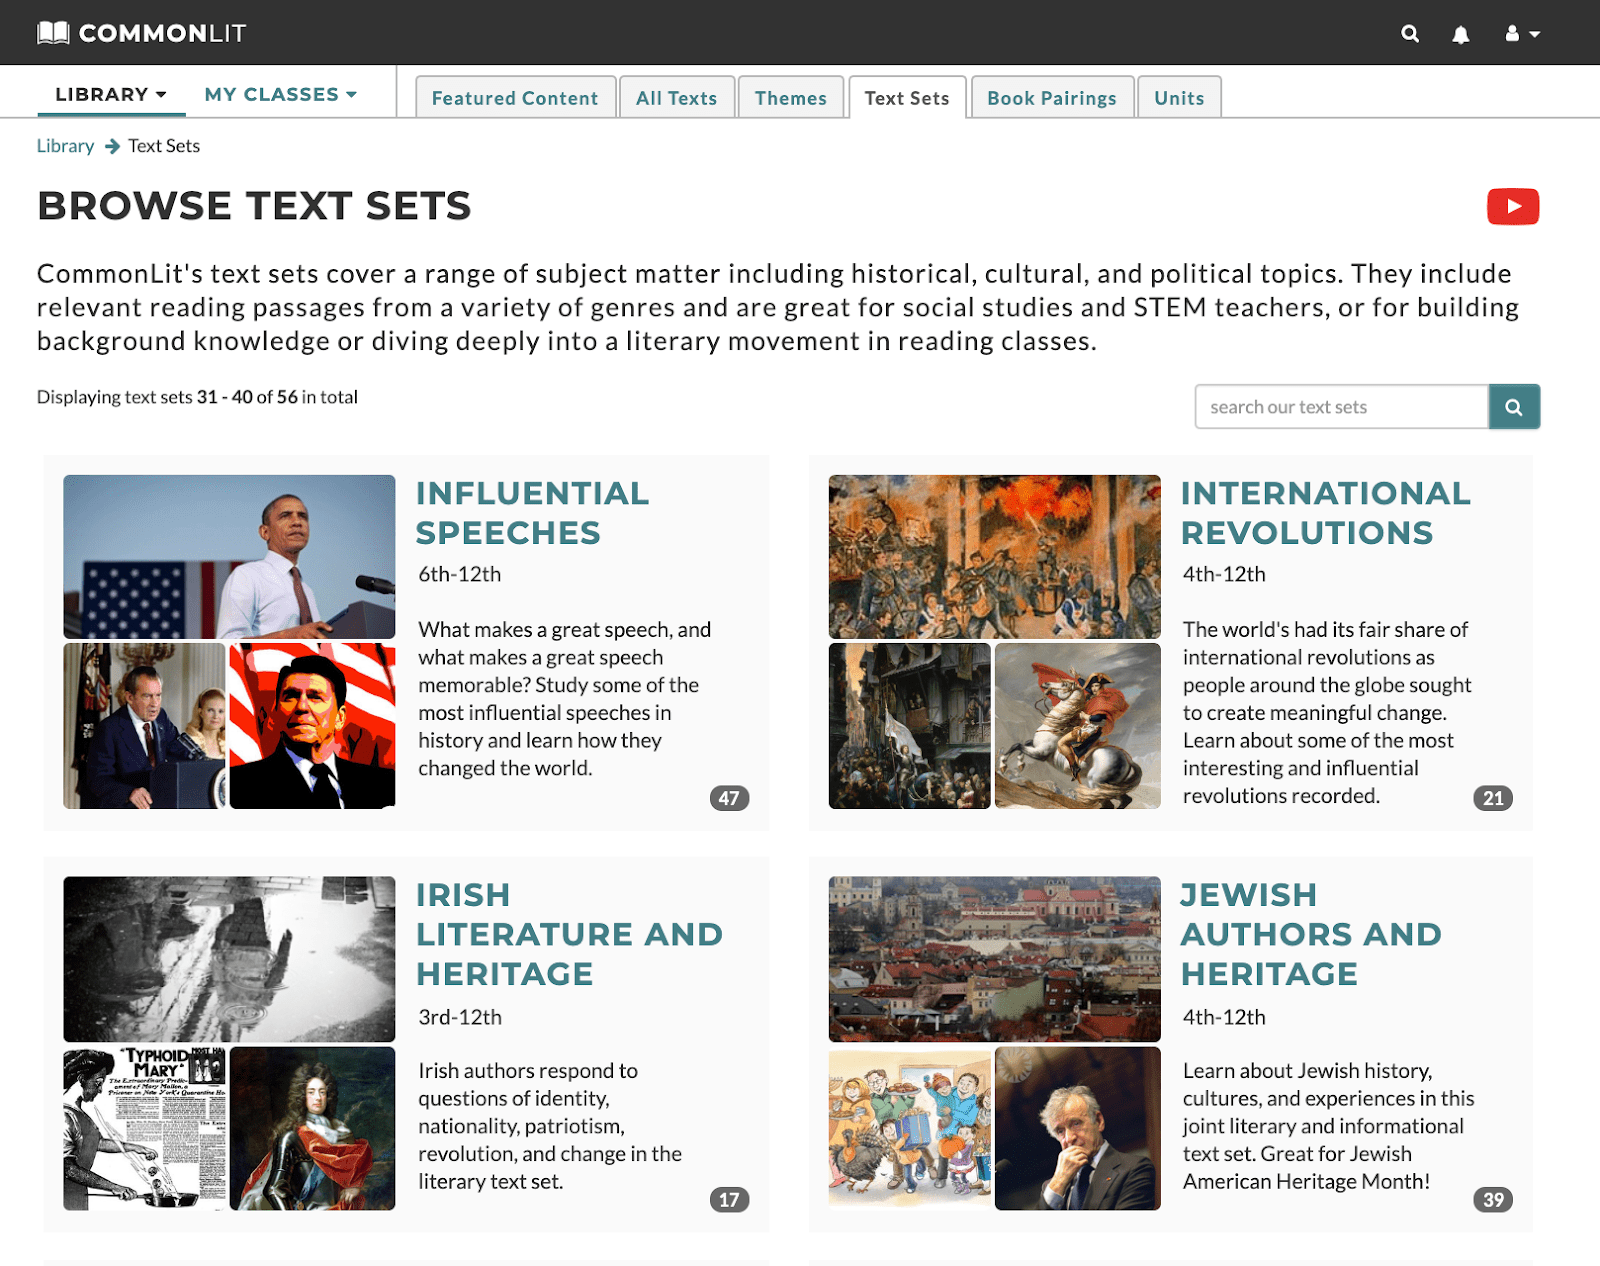The image size is (1600, 1266).
Task: Click the 47 count badge on Influential Speeches
Action: tap(729, 798)
